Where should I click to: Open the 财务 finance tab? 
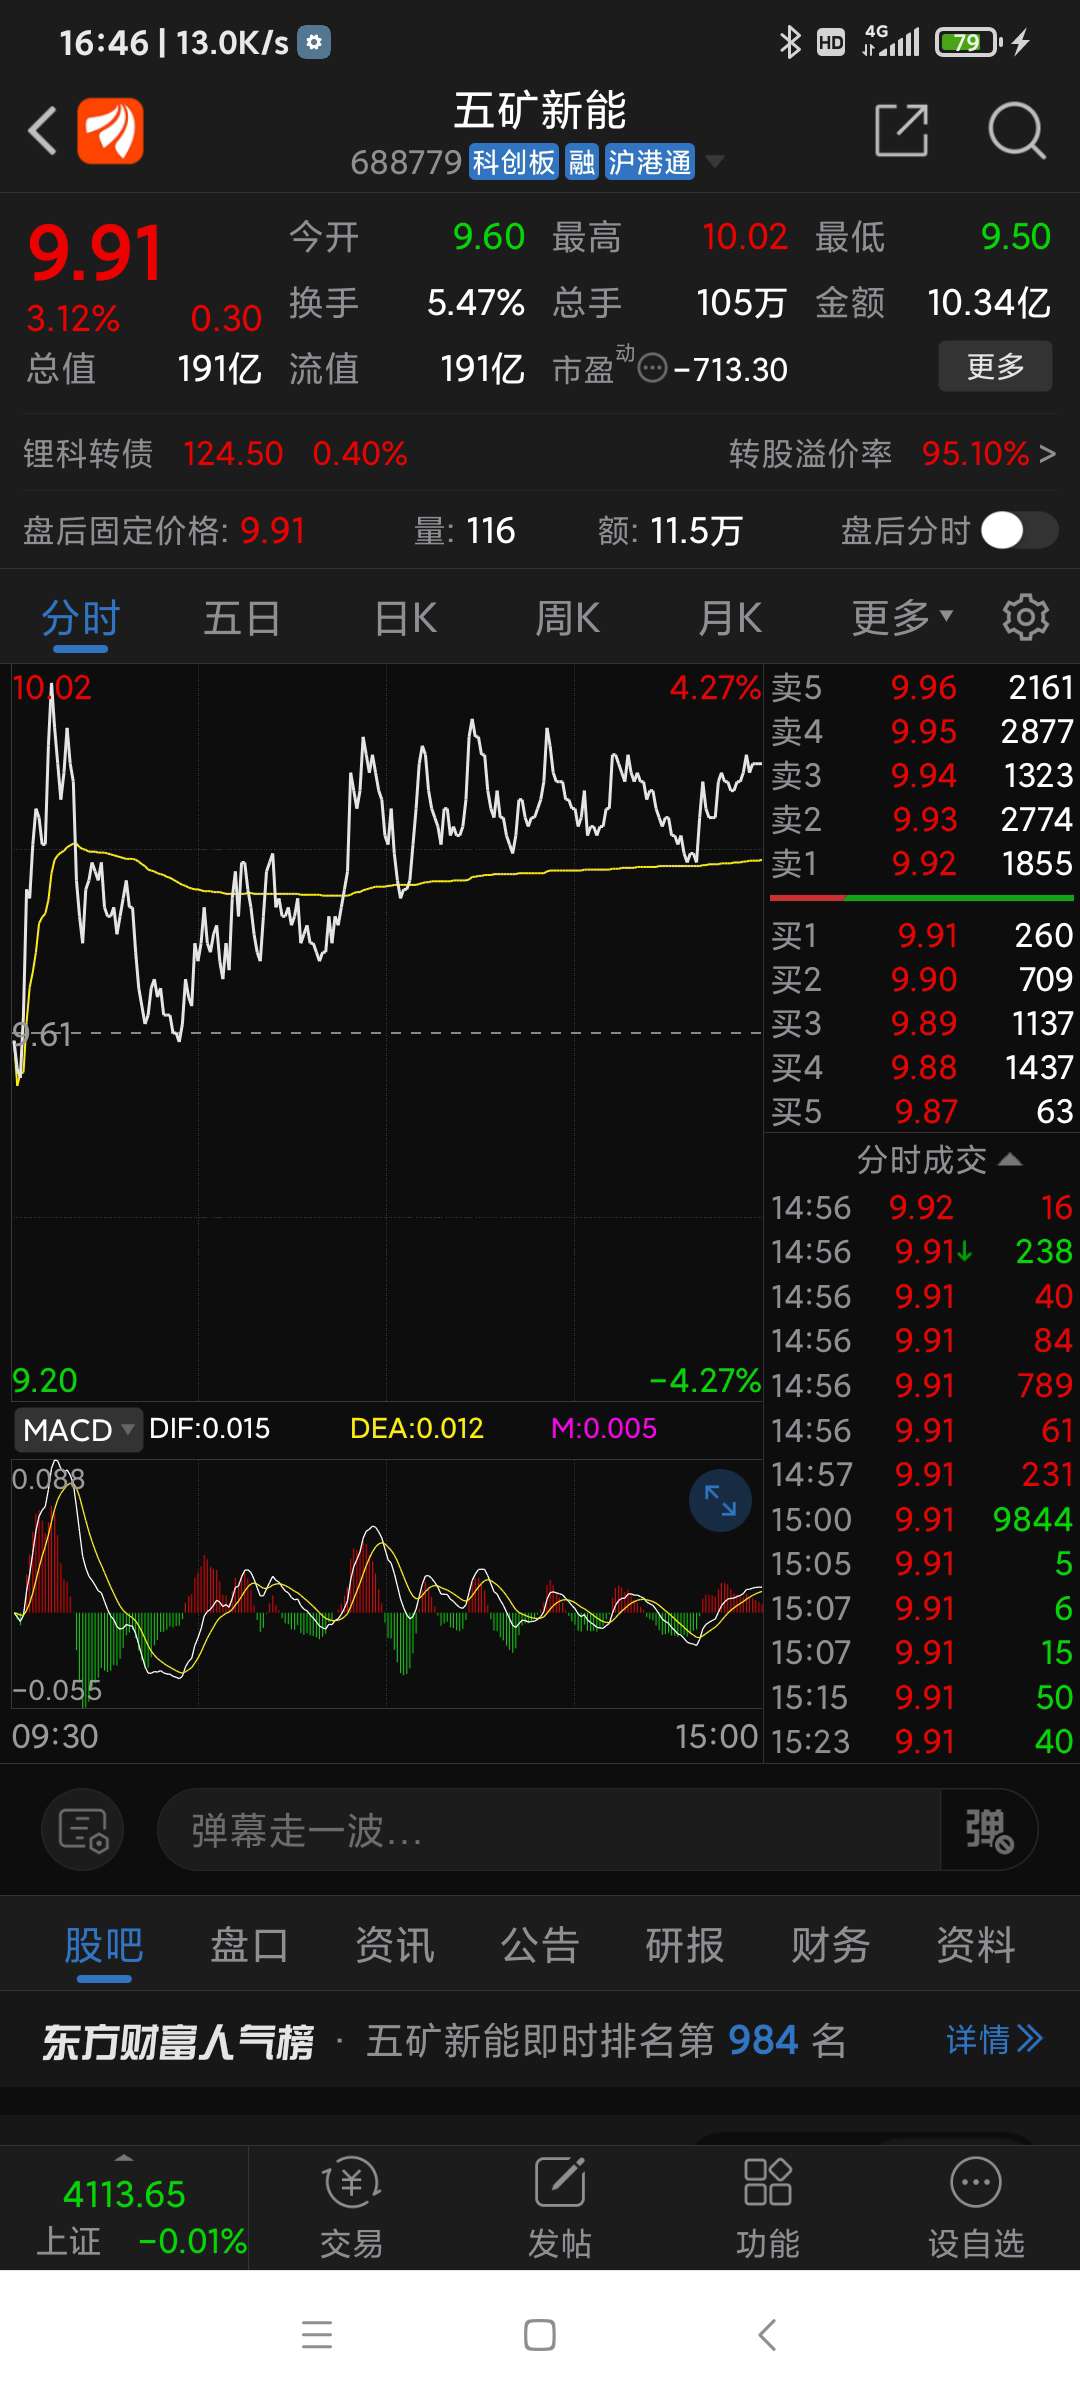pyautogui.click(x=830, y=1945)
